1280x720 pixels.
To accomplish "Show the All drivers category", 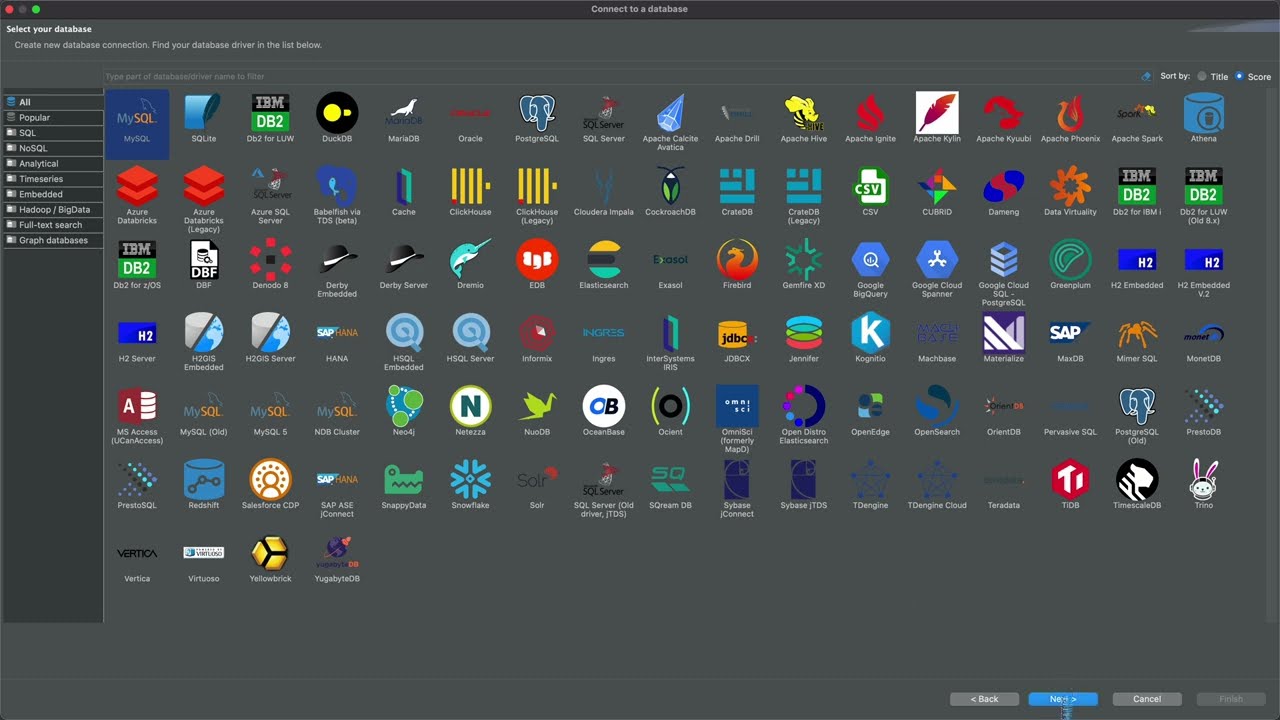I will coord(53,102).
